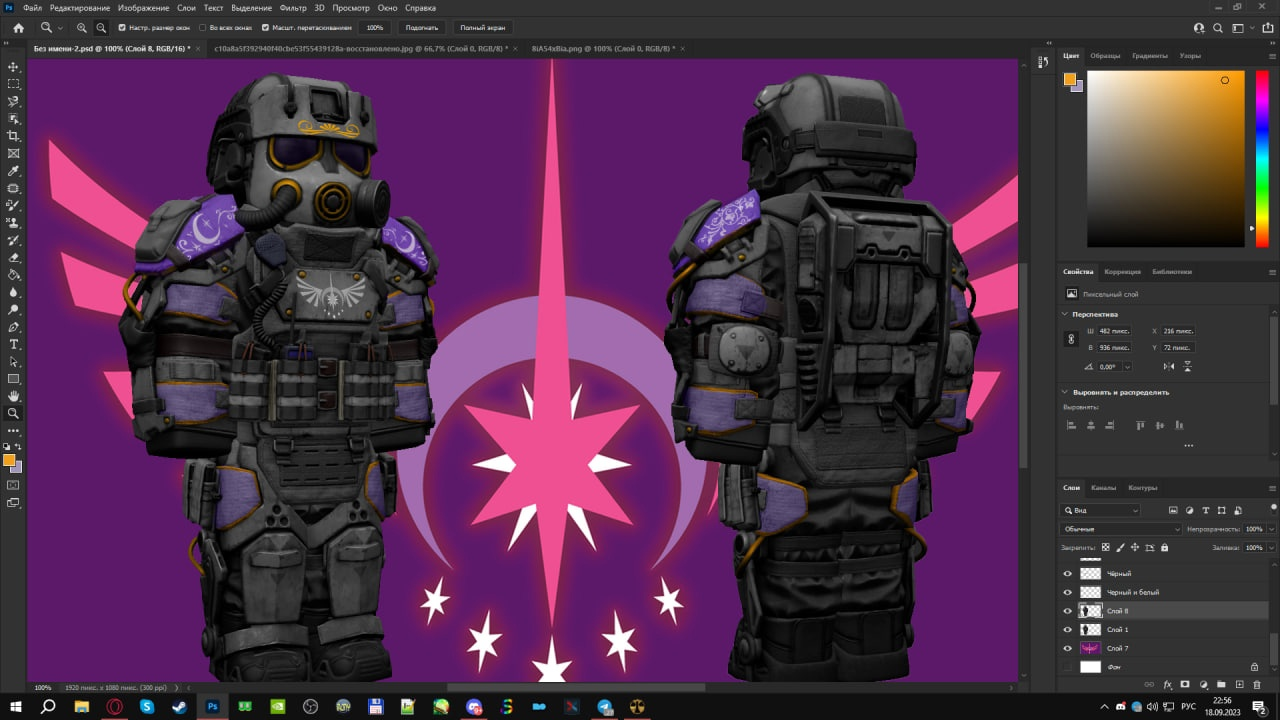This screenshot has height=720, width=1280.
Task: Open the 'Изображение' menu
Action: [144, 8]
